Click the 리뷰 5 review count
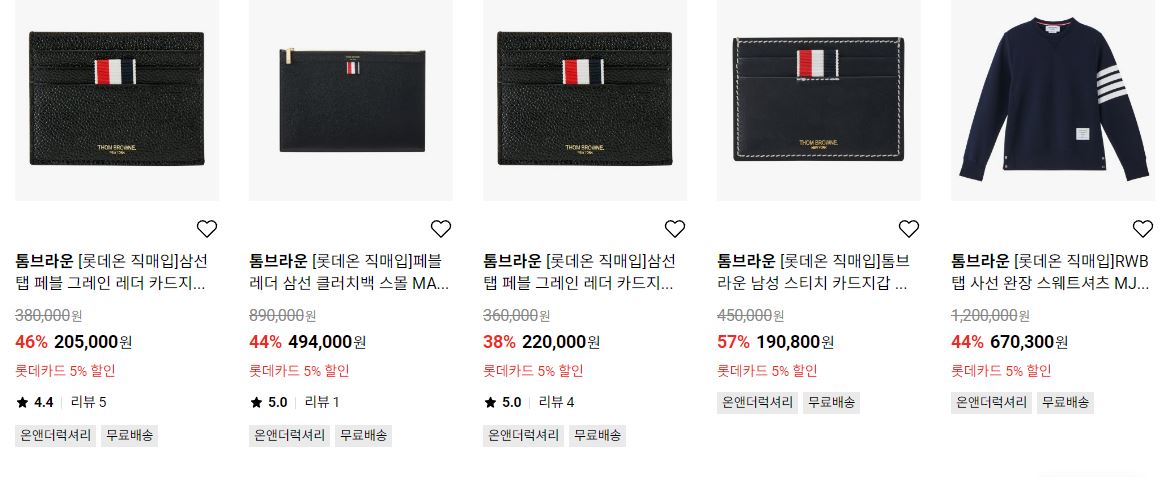The height and width of the screenshot is (477, 1171). point(88,402)
